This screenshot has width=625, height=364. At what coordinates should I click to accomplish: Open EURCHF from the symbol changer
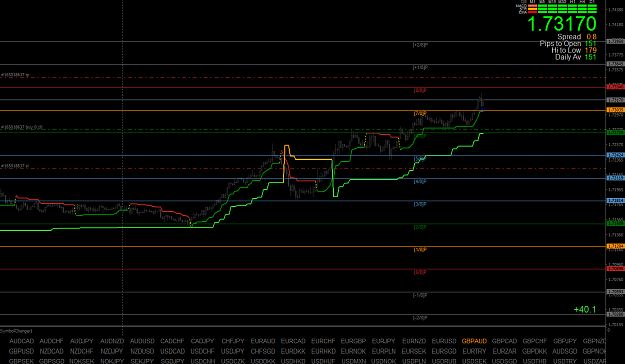pos(323,341)
